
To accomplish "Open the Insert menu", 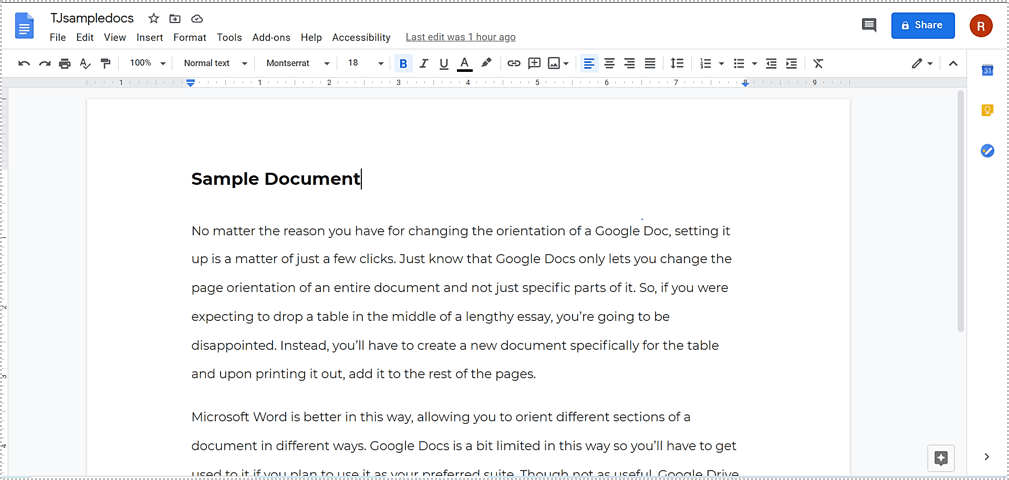I will coord(150,37).
